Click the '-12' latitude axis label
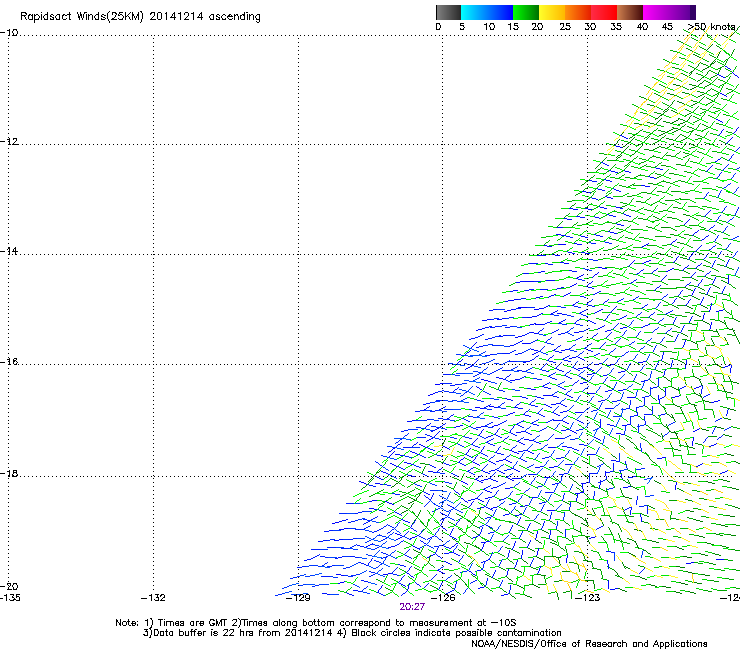This screenshot has height=650, width=740. 9,142
